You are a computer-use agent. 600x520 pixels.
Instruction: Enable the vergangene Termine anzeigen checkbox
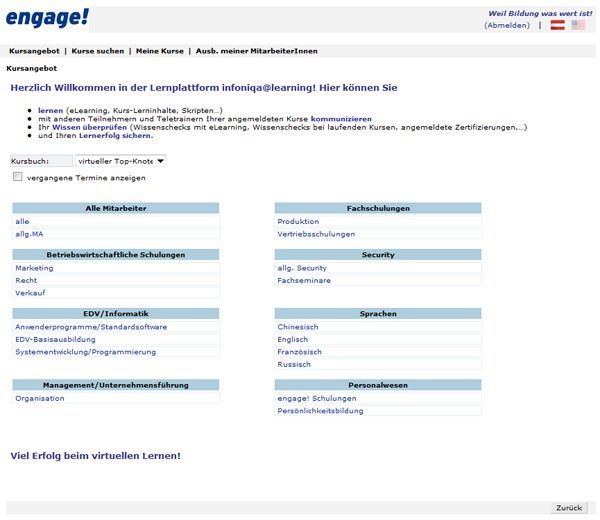coord(17,177)
